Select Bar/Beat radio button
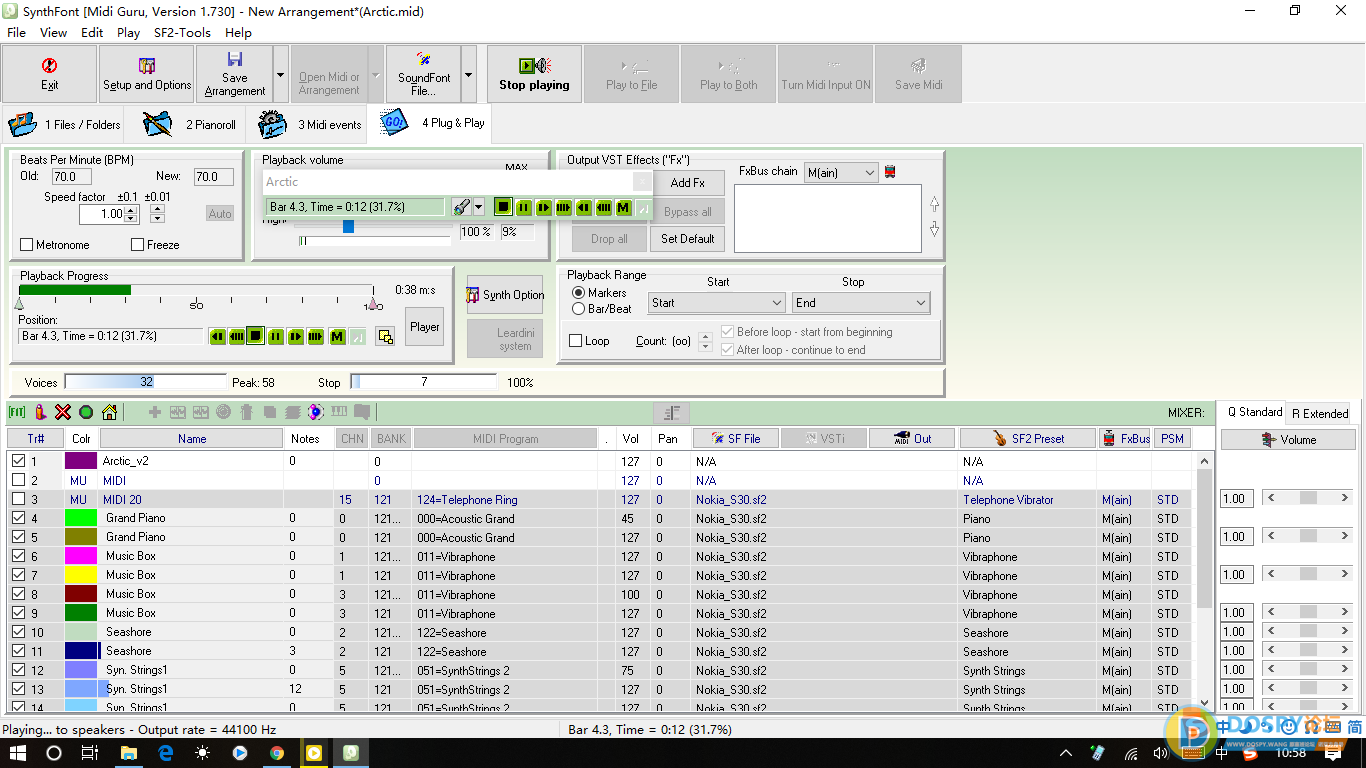The width and height of the screenshot is (1366, 768). (x=578, y=309)
